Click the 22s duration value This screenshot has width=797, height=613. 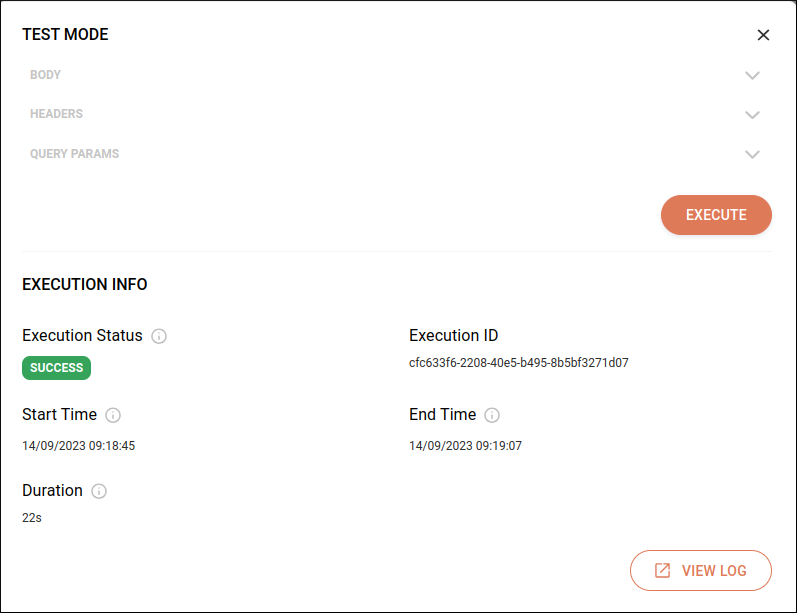[x=32, y=518]
